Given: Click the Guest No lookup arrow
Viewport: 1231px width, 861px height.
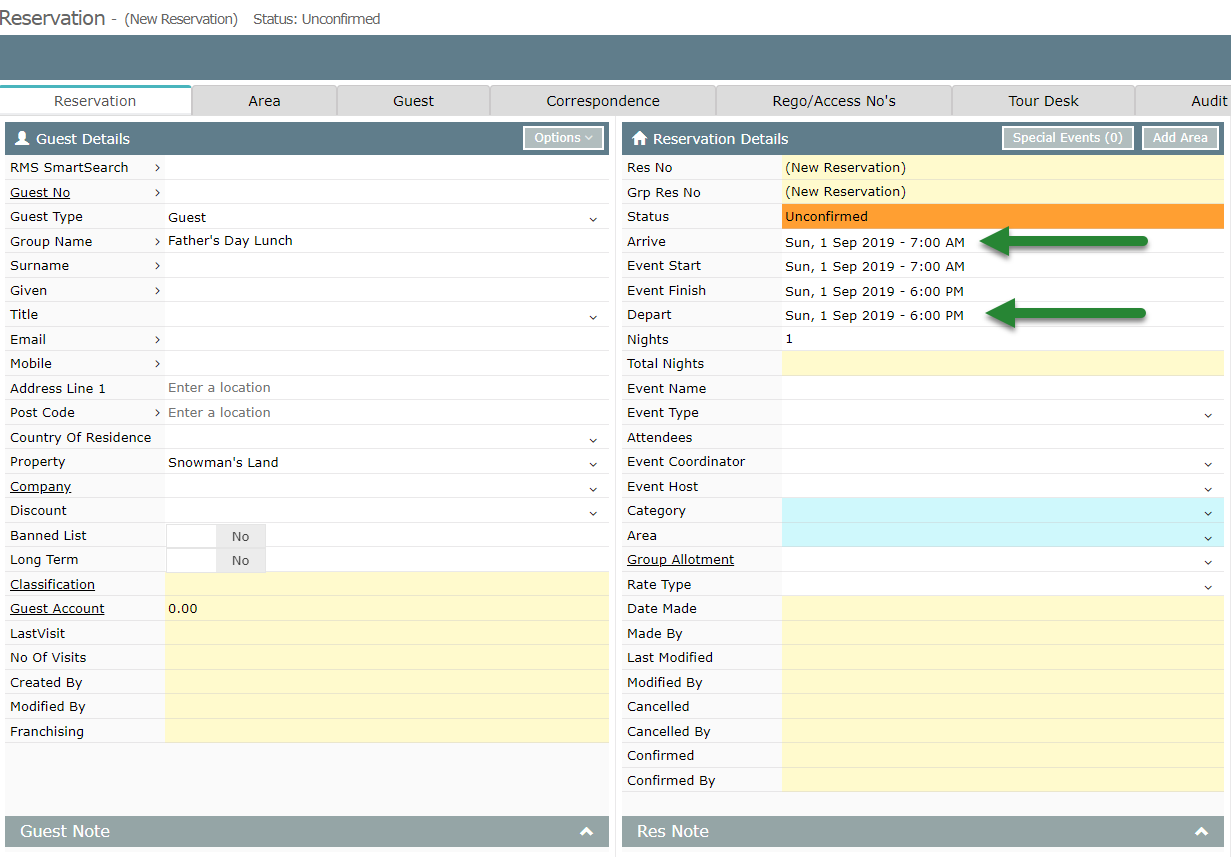Looking at the screenshot, I should [x=157, y=193].
